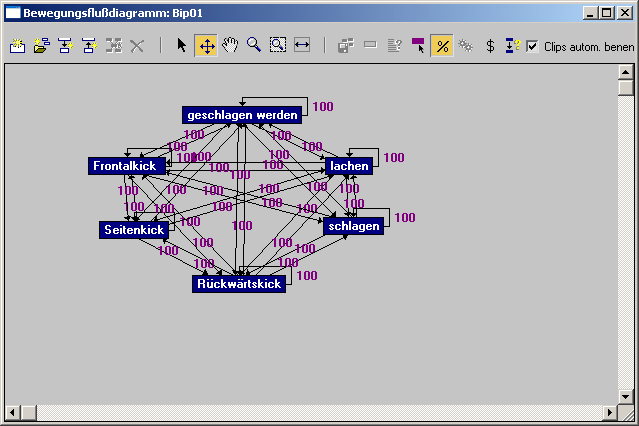Select Create Transition From-To tool
Image resolution: width=639 pixels, height=426 pixels.
pyautogui.click(x=65, y=45)
